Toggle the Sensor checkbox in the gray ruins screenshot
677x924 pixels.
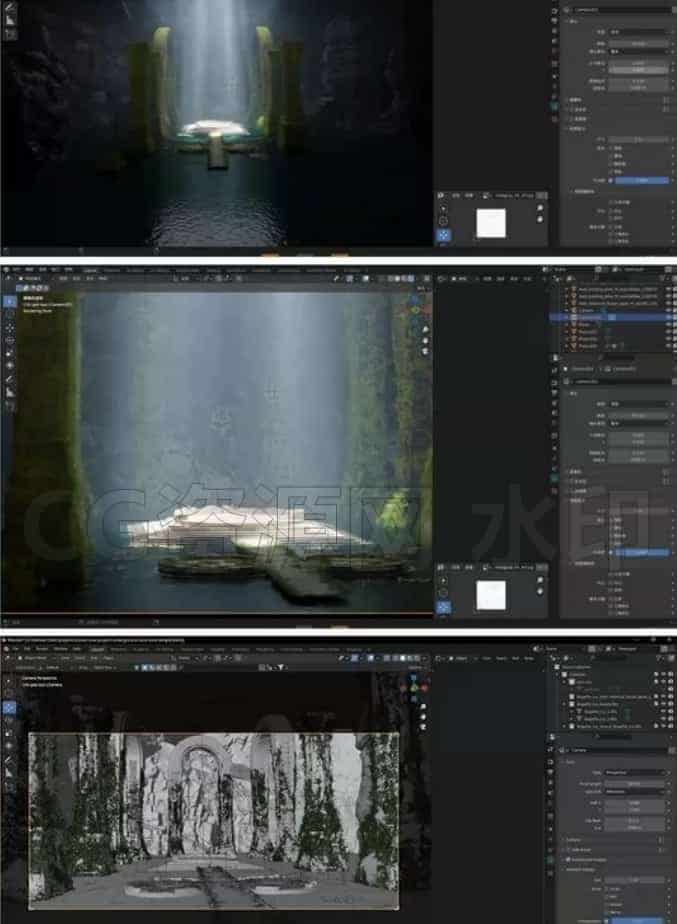606,904
